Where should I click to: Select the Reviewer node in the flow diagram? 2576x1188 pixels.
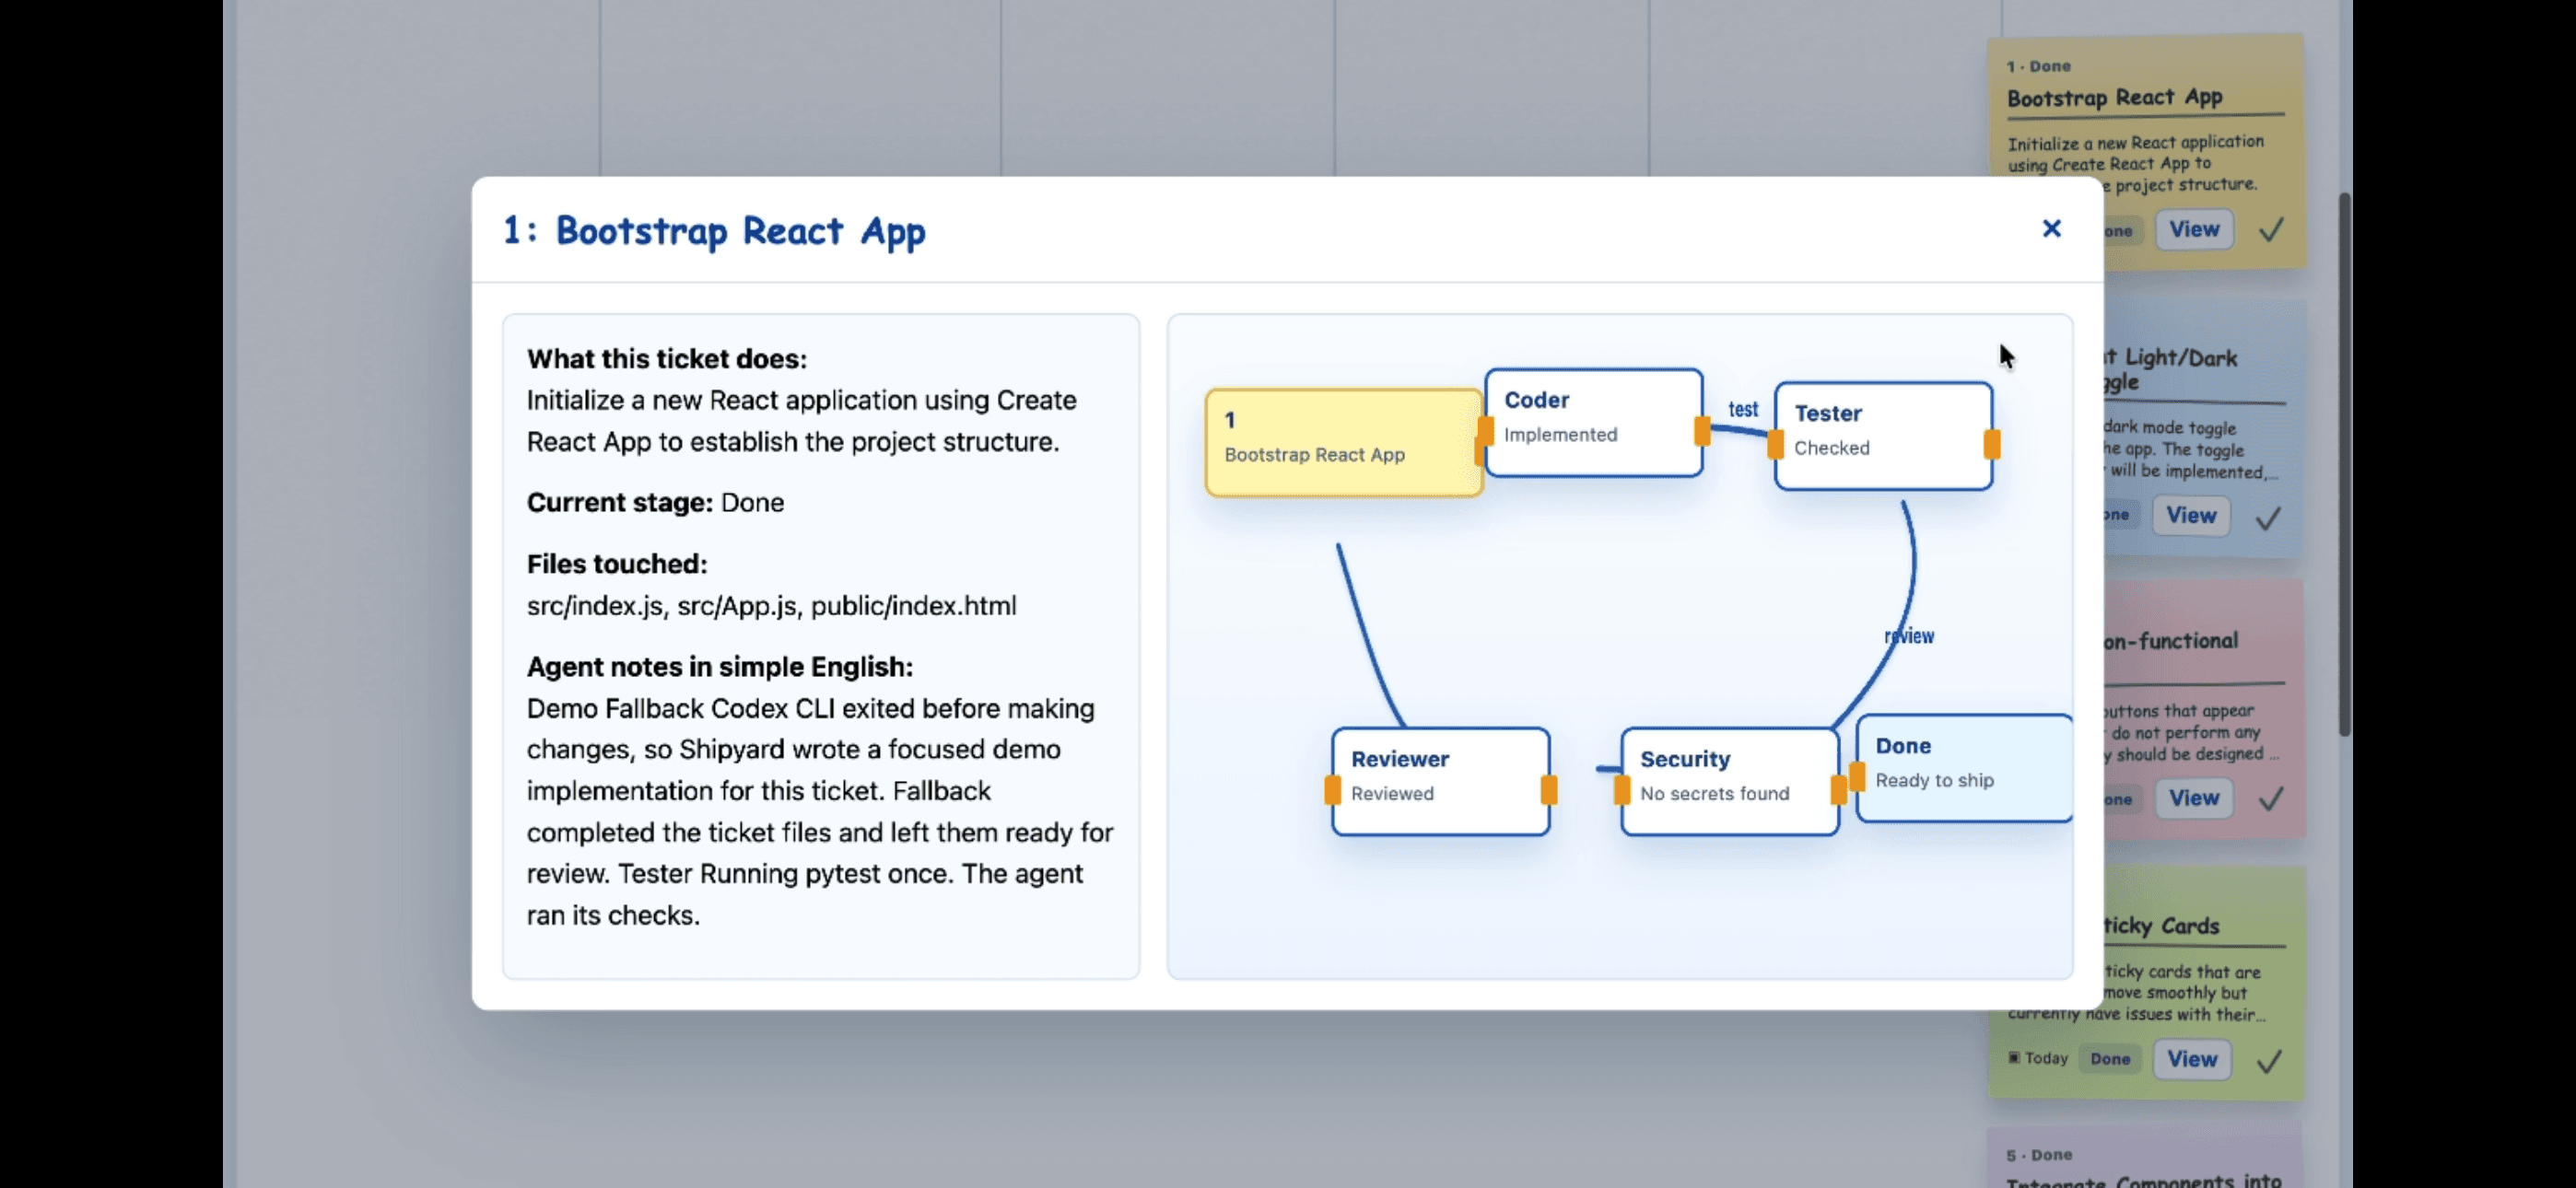1441,781
